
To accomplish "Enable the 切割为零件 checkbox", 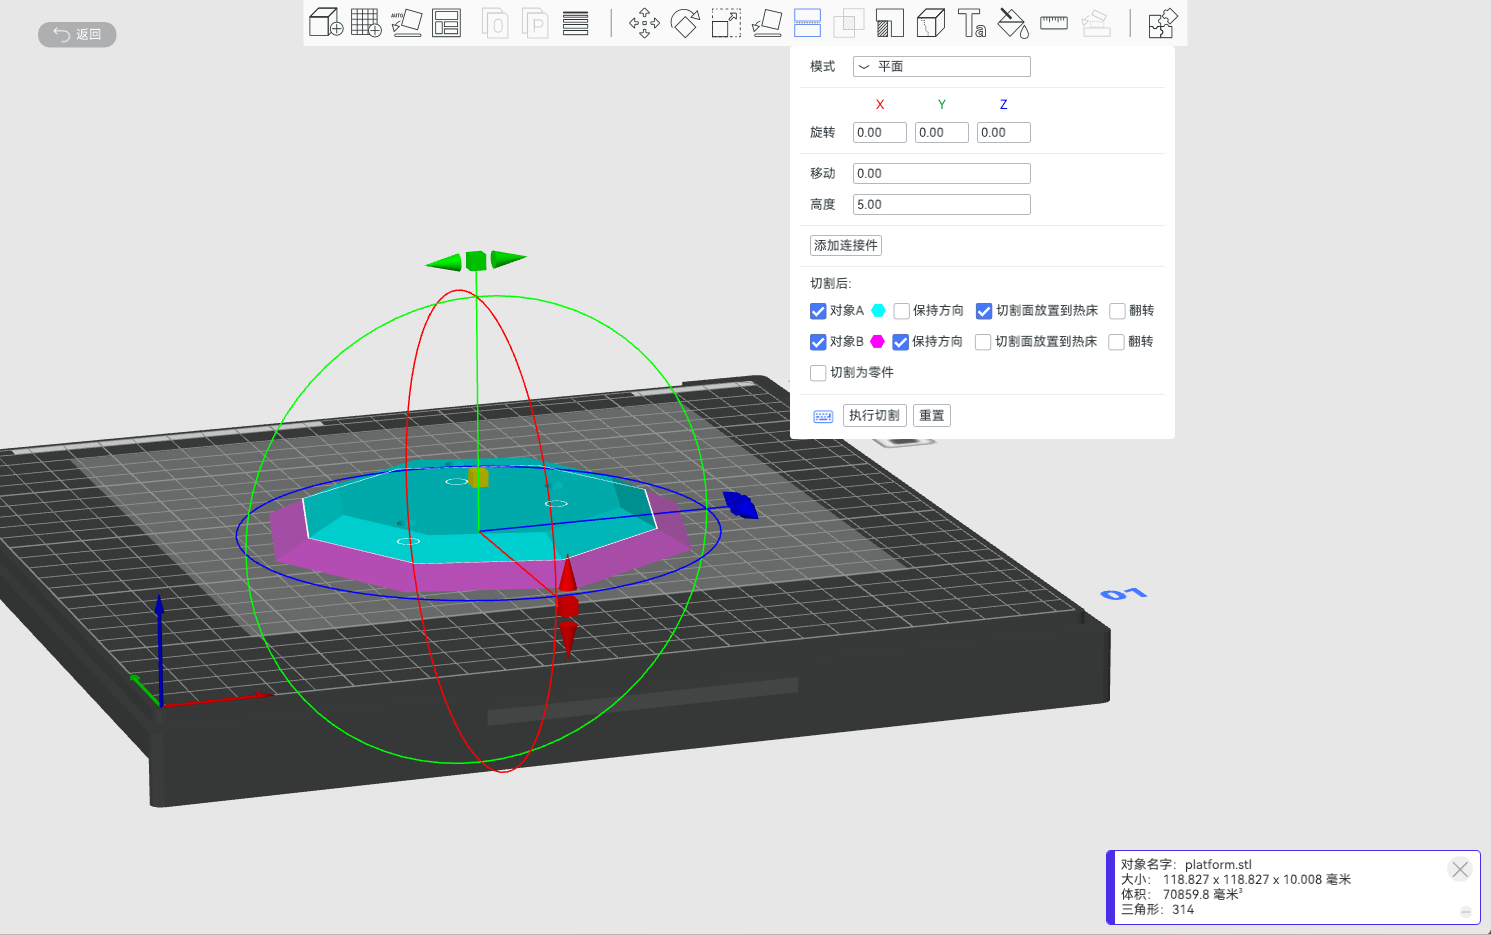I will pyautogui.click(x=818, y=373).
